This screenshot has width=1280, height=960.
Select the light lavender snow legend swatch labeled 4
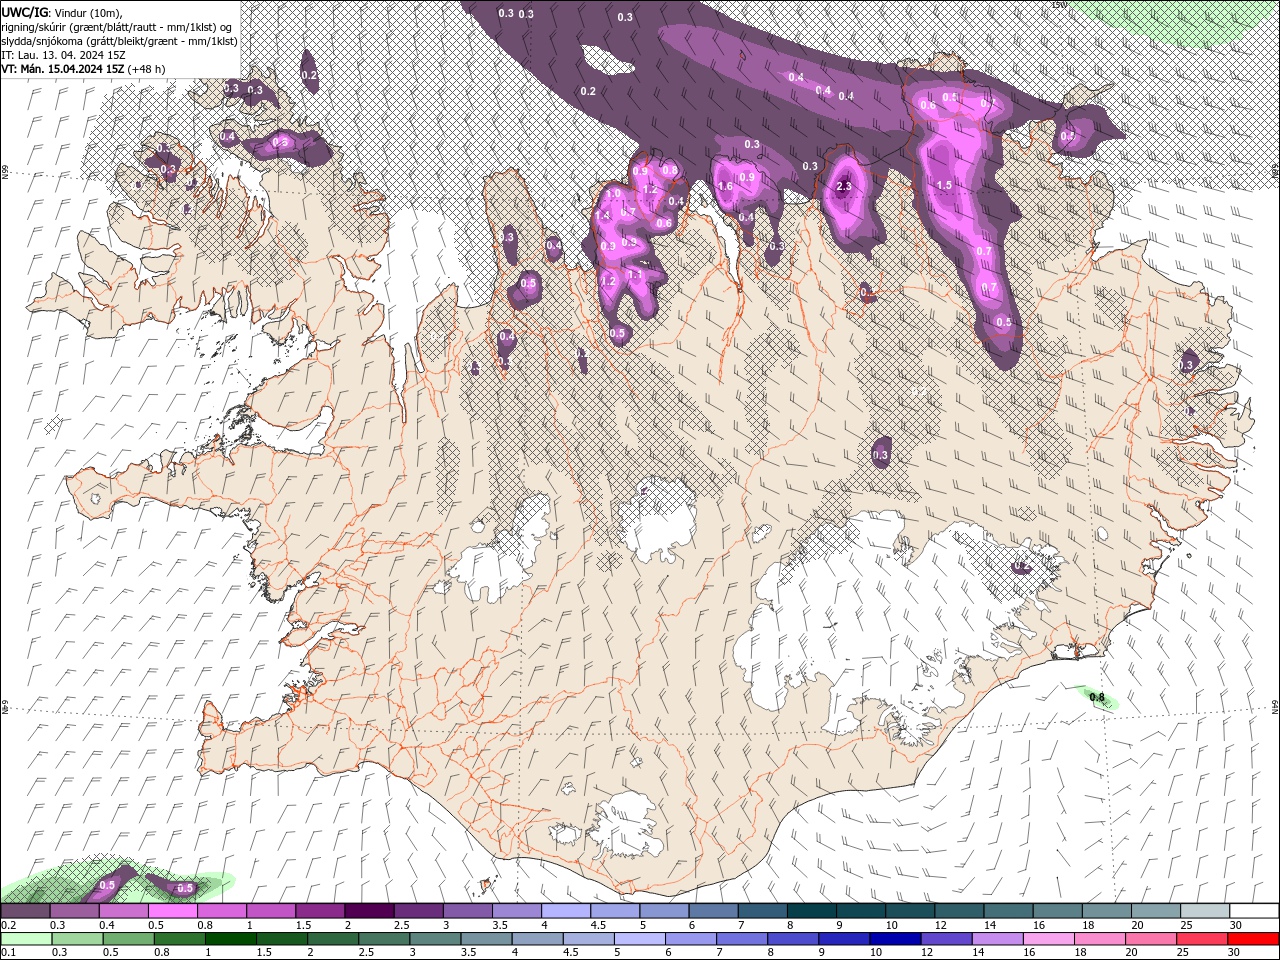565,911
